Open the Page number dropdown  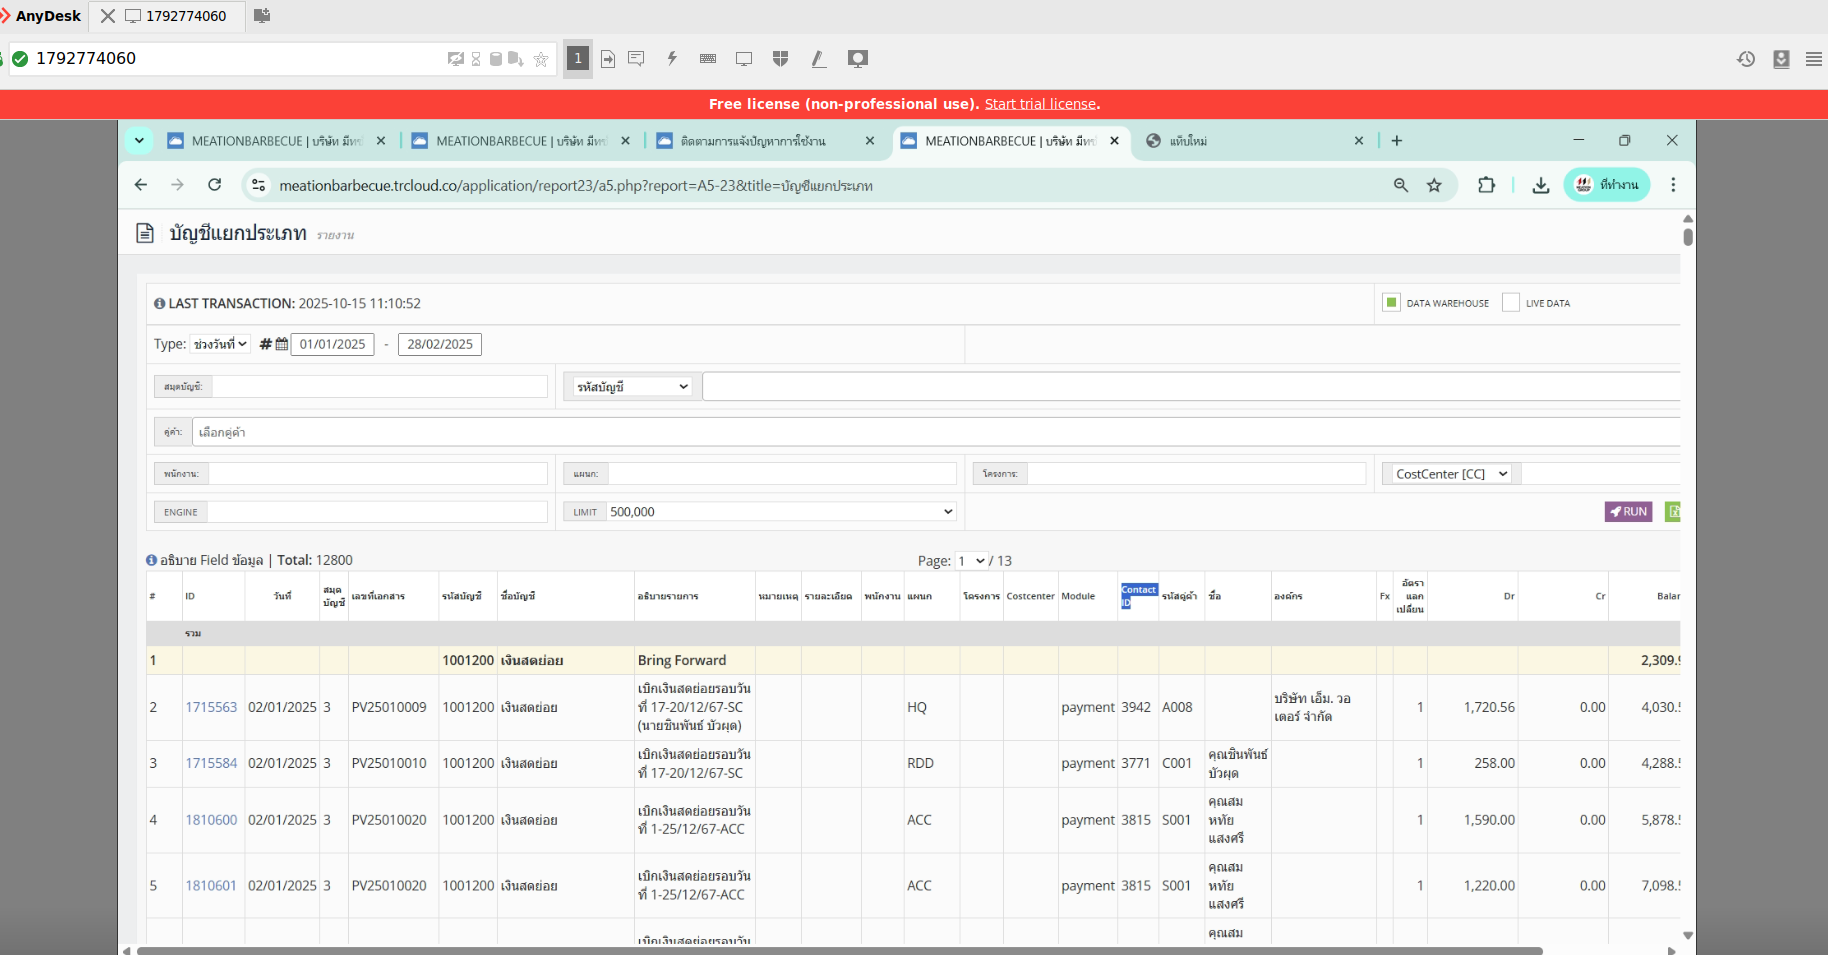pos(971,561)
